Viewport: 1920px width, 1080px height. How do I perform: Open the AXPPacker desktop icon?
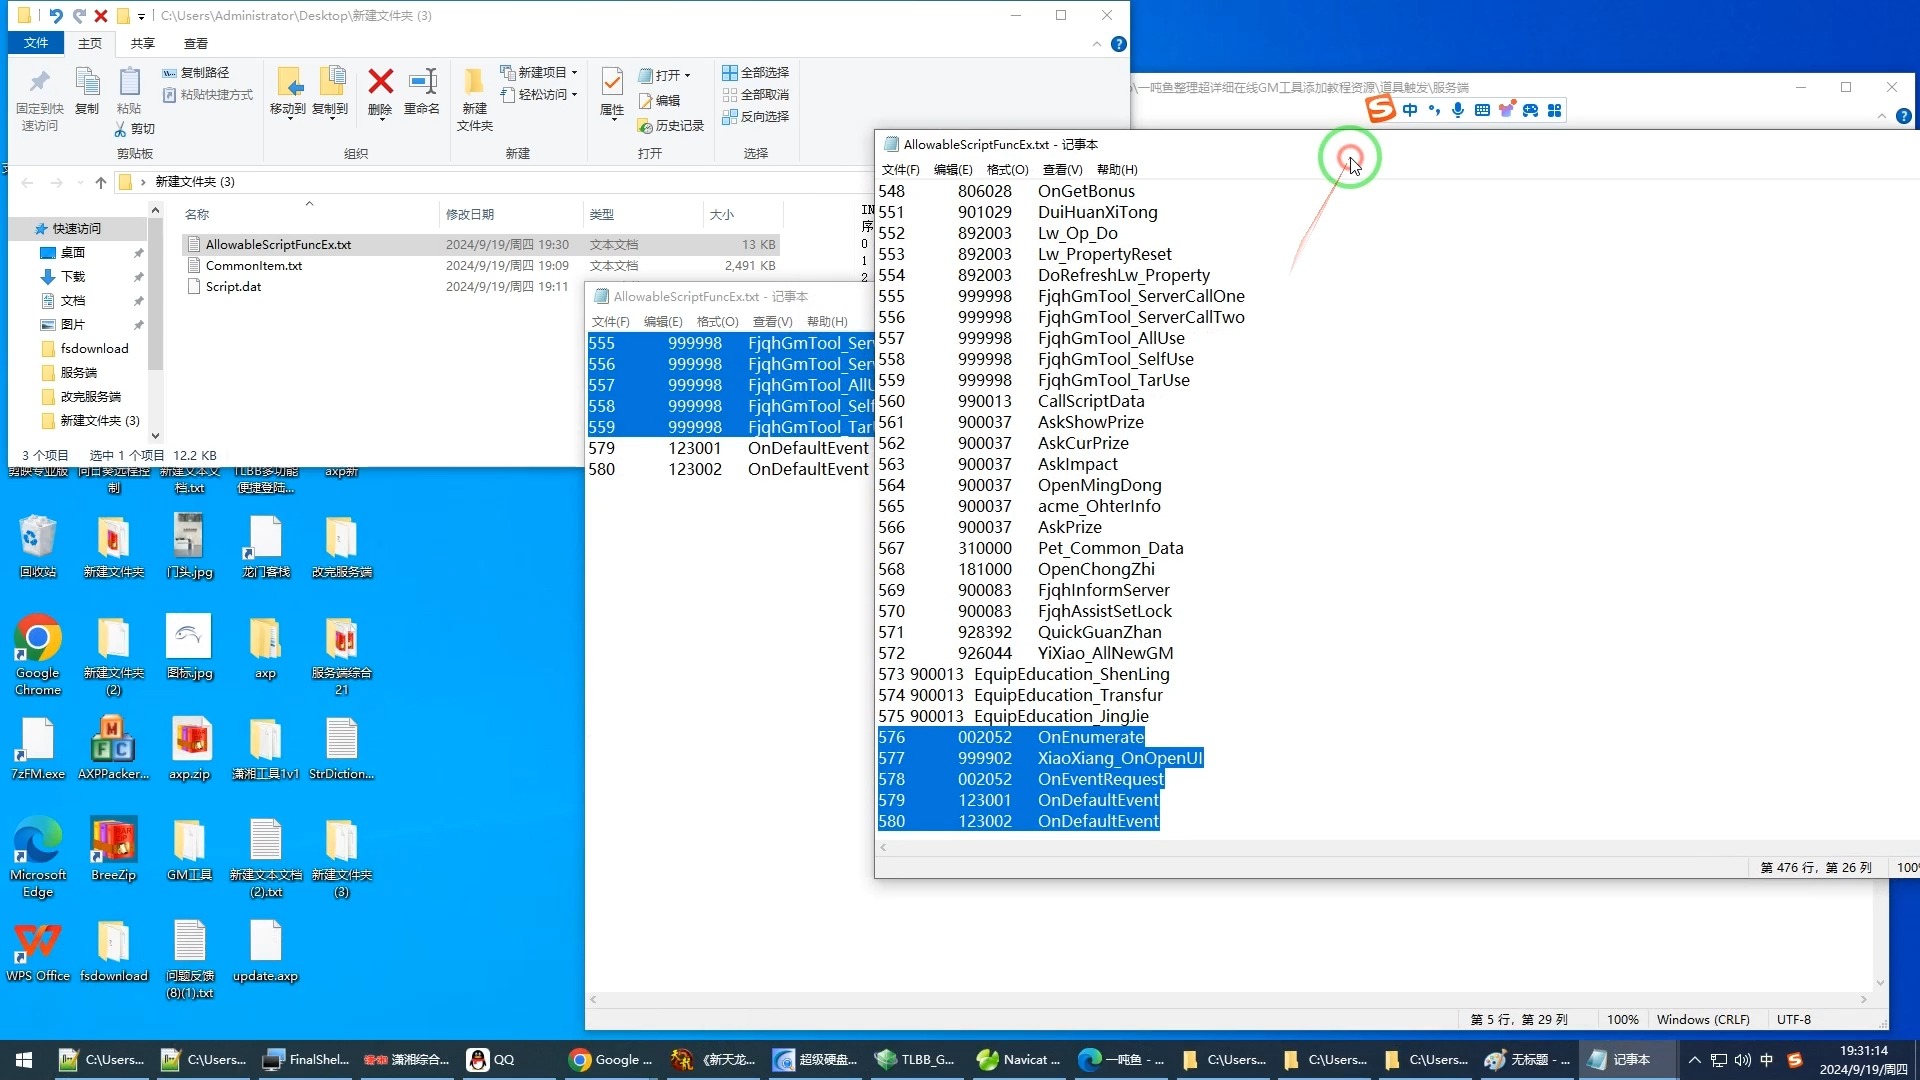click(113, 748)
